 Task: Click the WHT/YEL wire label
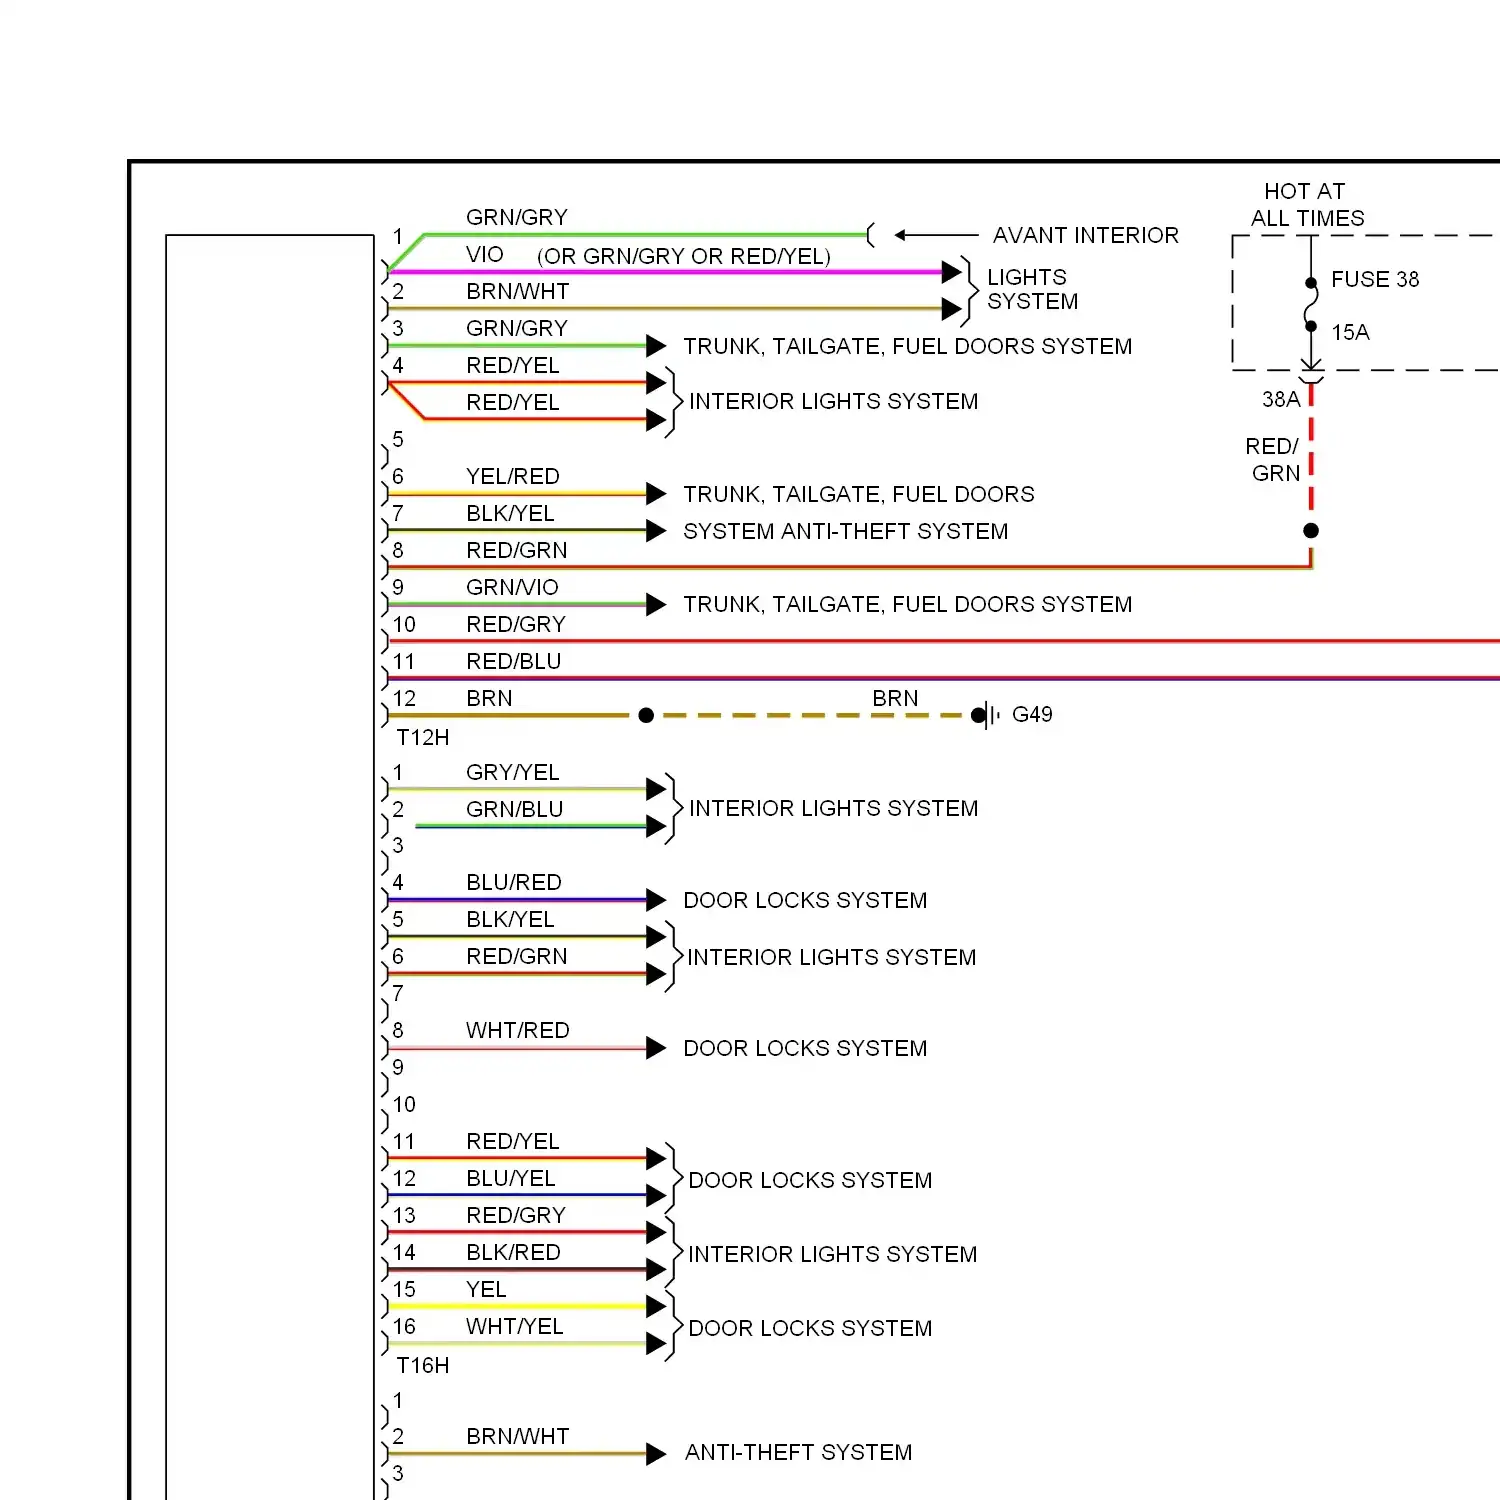click(515, 1326)
